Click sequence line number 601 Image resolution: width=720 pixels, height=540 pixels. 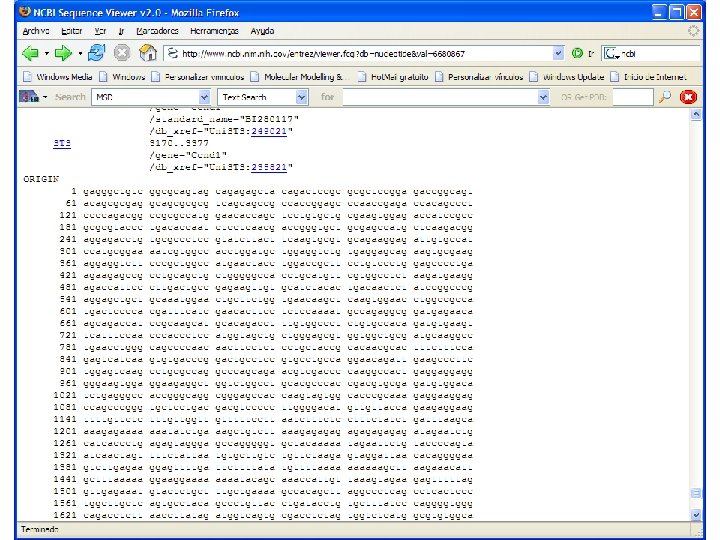point(68,311)
